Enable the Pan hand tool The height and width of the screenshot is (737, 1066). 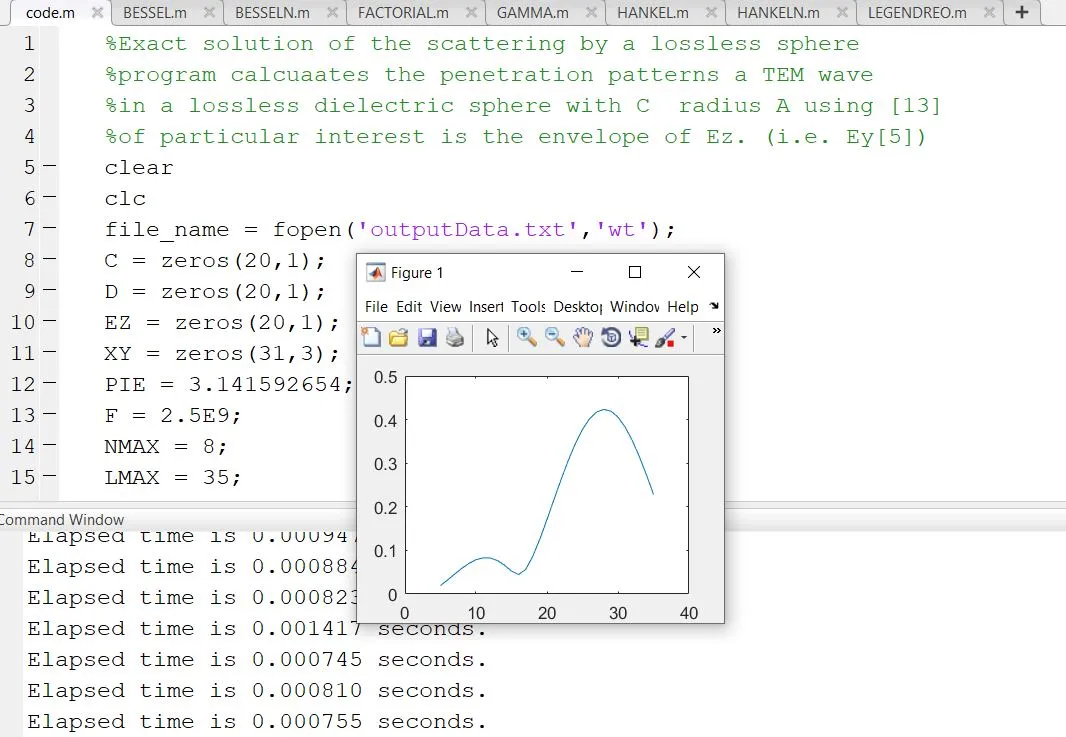coord(583,338)
